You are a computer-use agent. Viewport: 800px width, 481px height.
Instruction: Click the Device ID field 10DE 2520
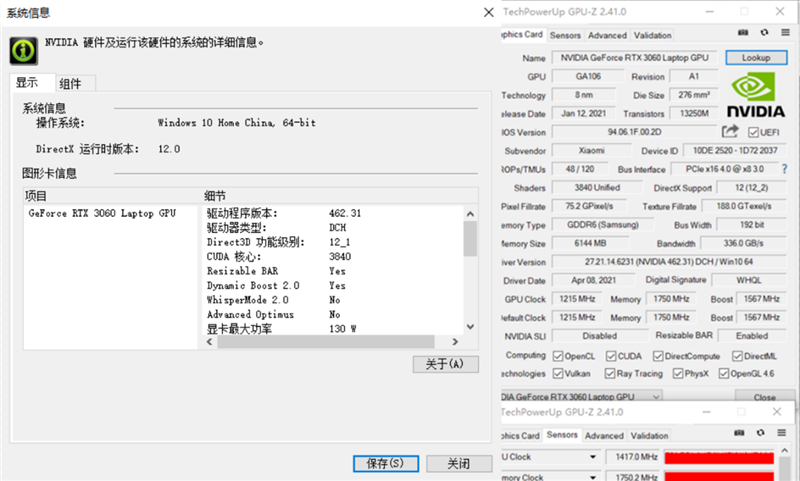pyautogui.click(x=735, y=150)
